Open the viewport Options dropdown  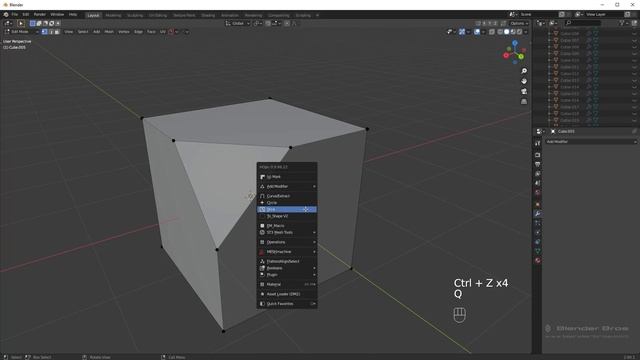[519, 24]
